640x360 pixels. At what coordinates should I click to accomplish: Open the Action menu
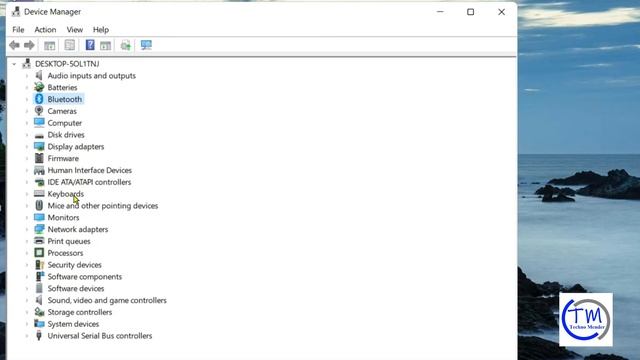(45, 29)
